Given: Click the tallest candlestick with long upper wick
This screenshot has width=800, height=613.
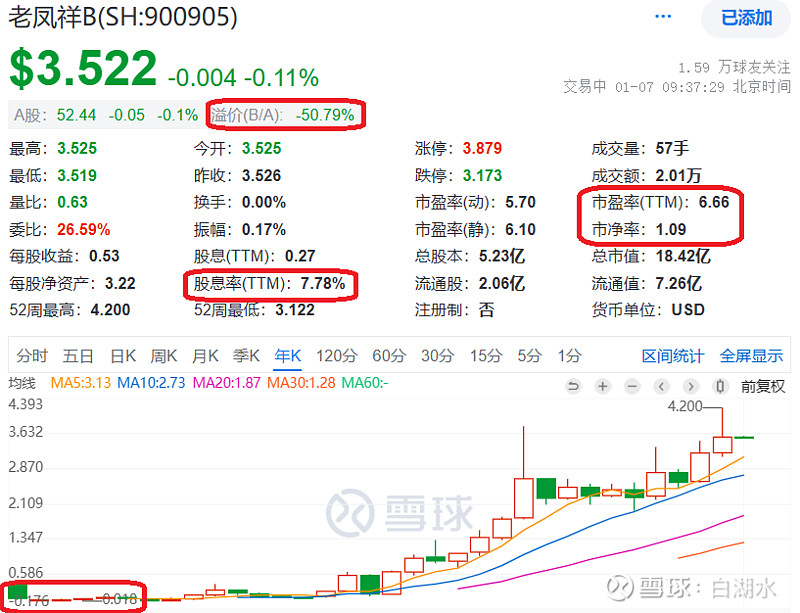Looking at the screenshot, I should pyautogui.click(x=523, y=473).
